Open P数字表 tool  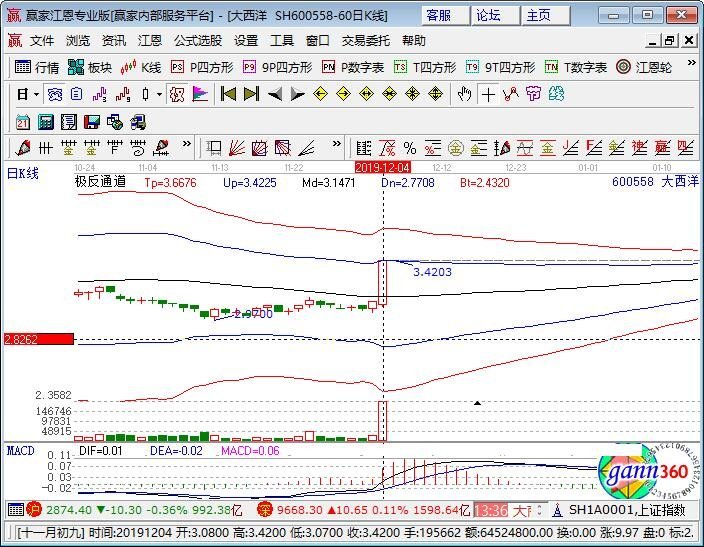coord(353,67)
